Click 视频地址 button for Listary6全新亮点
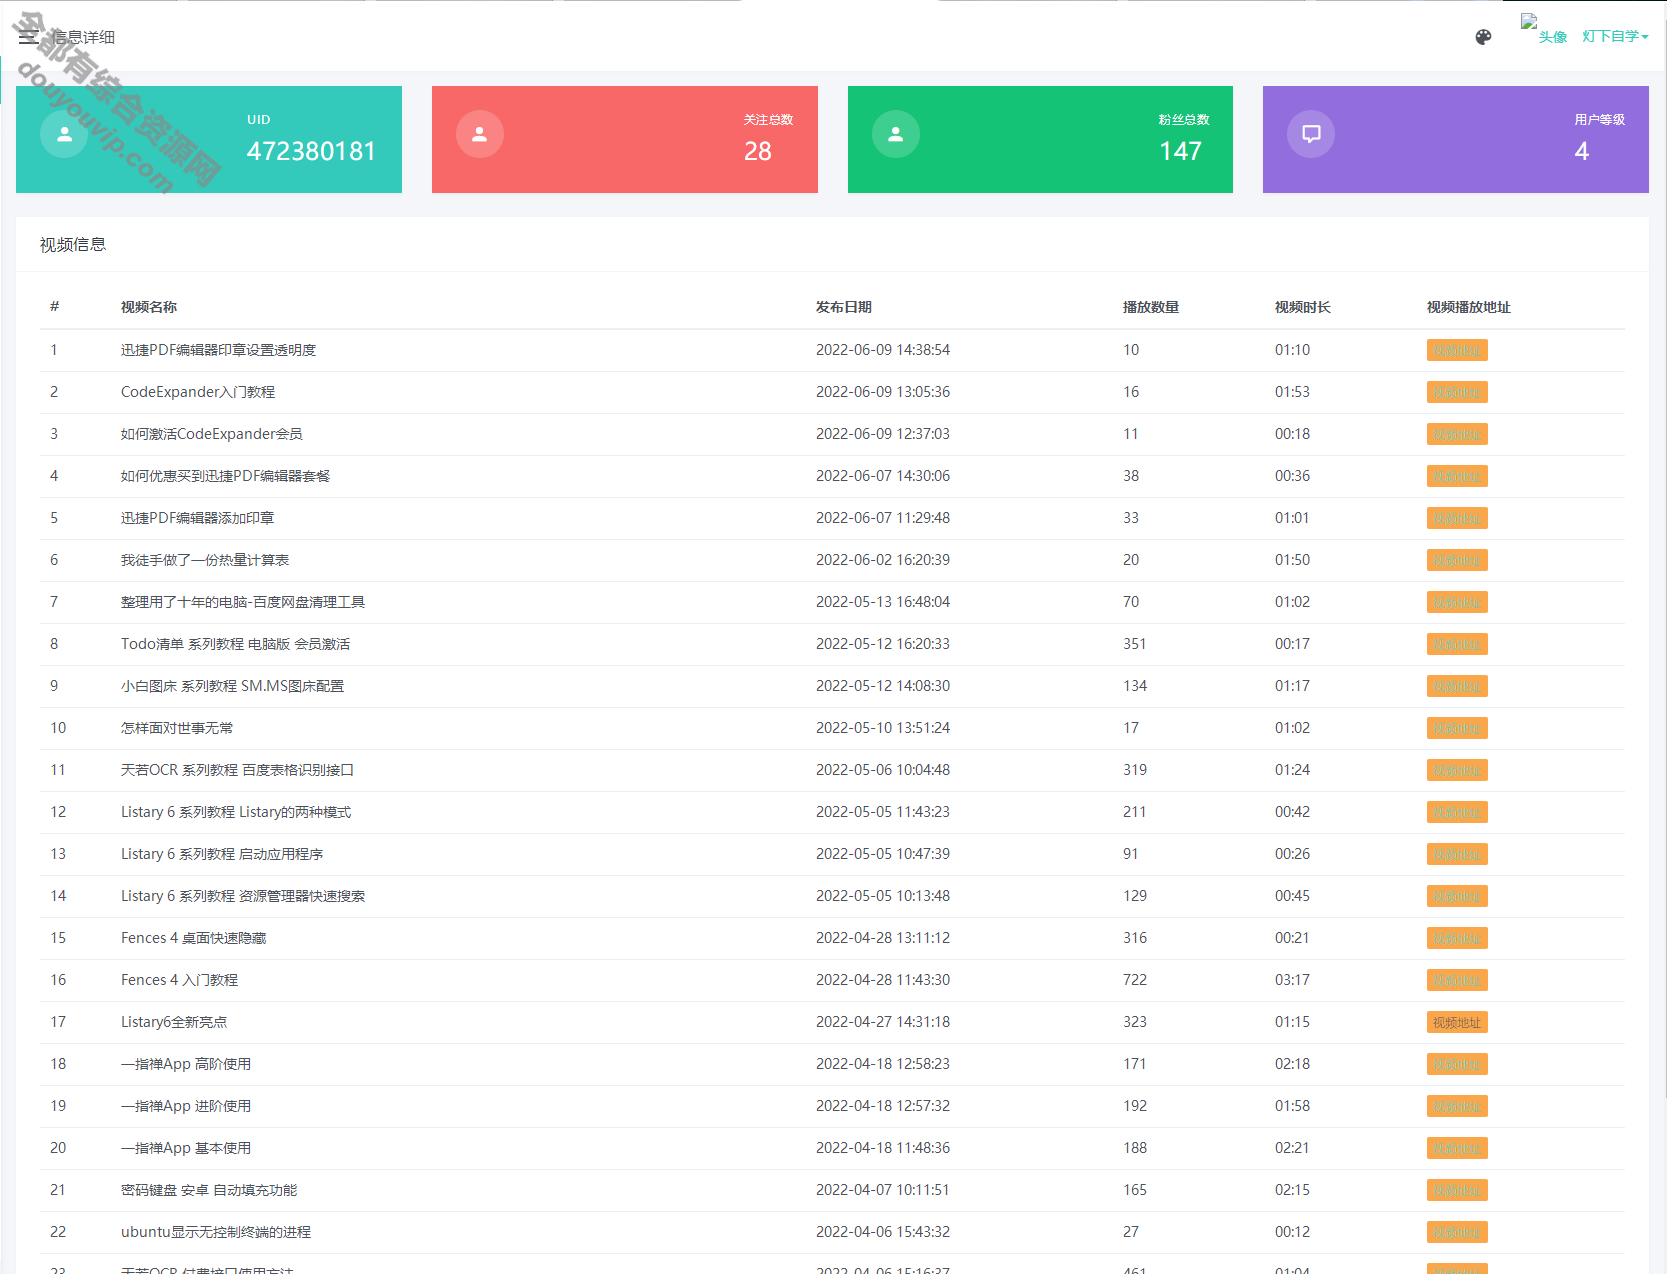The image size is (1667, 1274). tap(1457, 1022)
